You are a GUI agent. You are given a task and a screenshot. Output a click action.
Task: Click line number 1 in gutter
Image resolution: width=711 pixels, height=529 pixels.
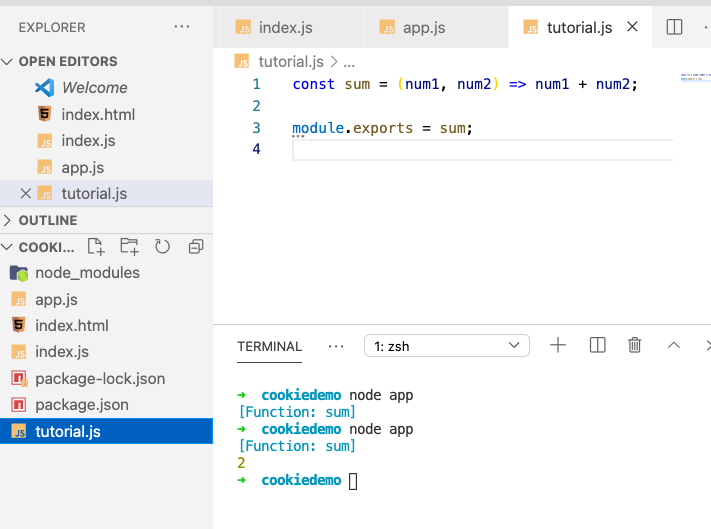point(256,84)
